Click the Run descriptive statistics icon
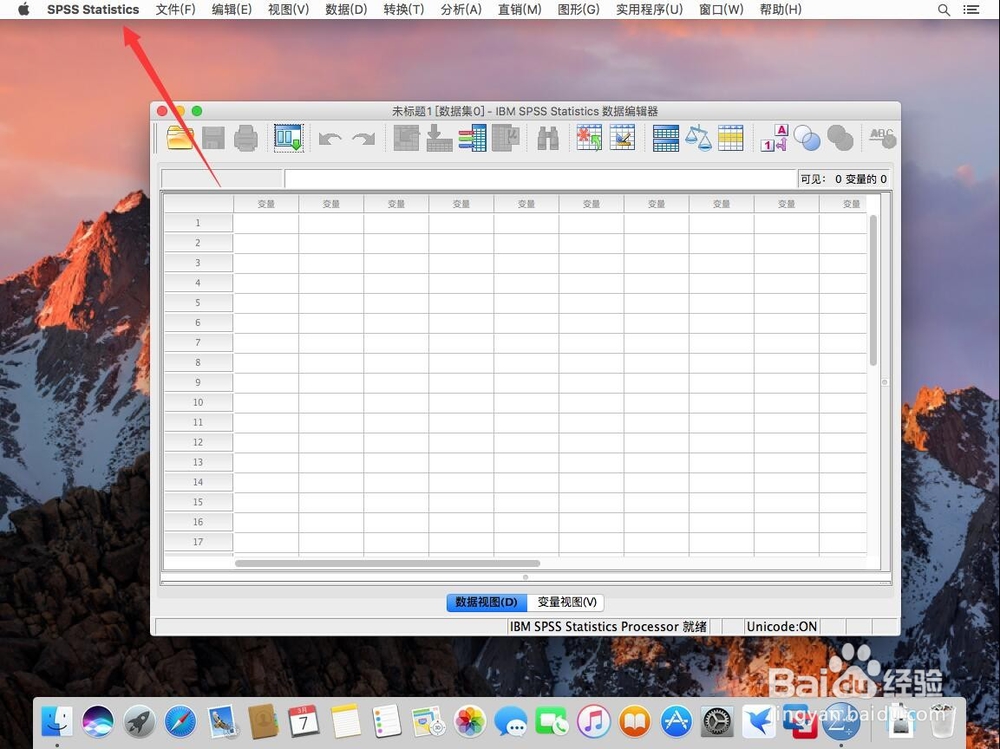The width and height of the screenshot is (1000, 749). (x=506, y=138)
